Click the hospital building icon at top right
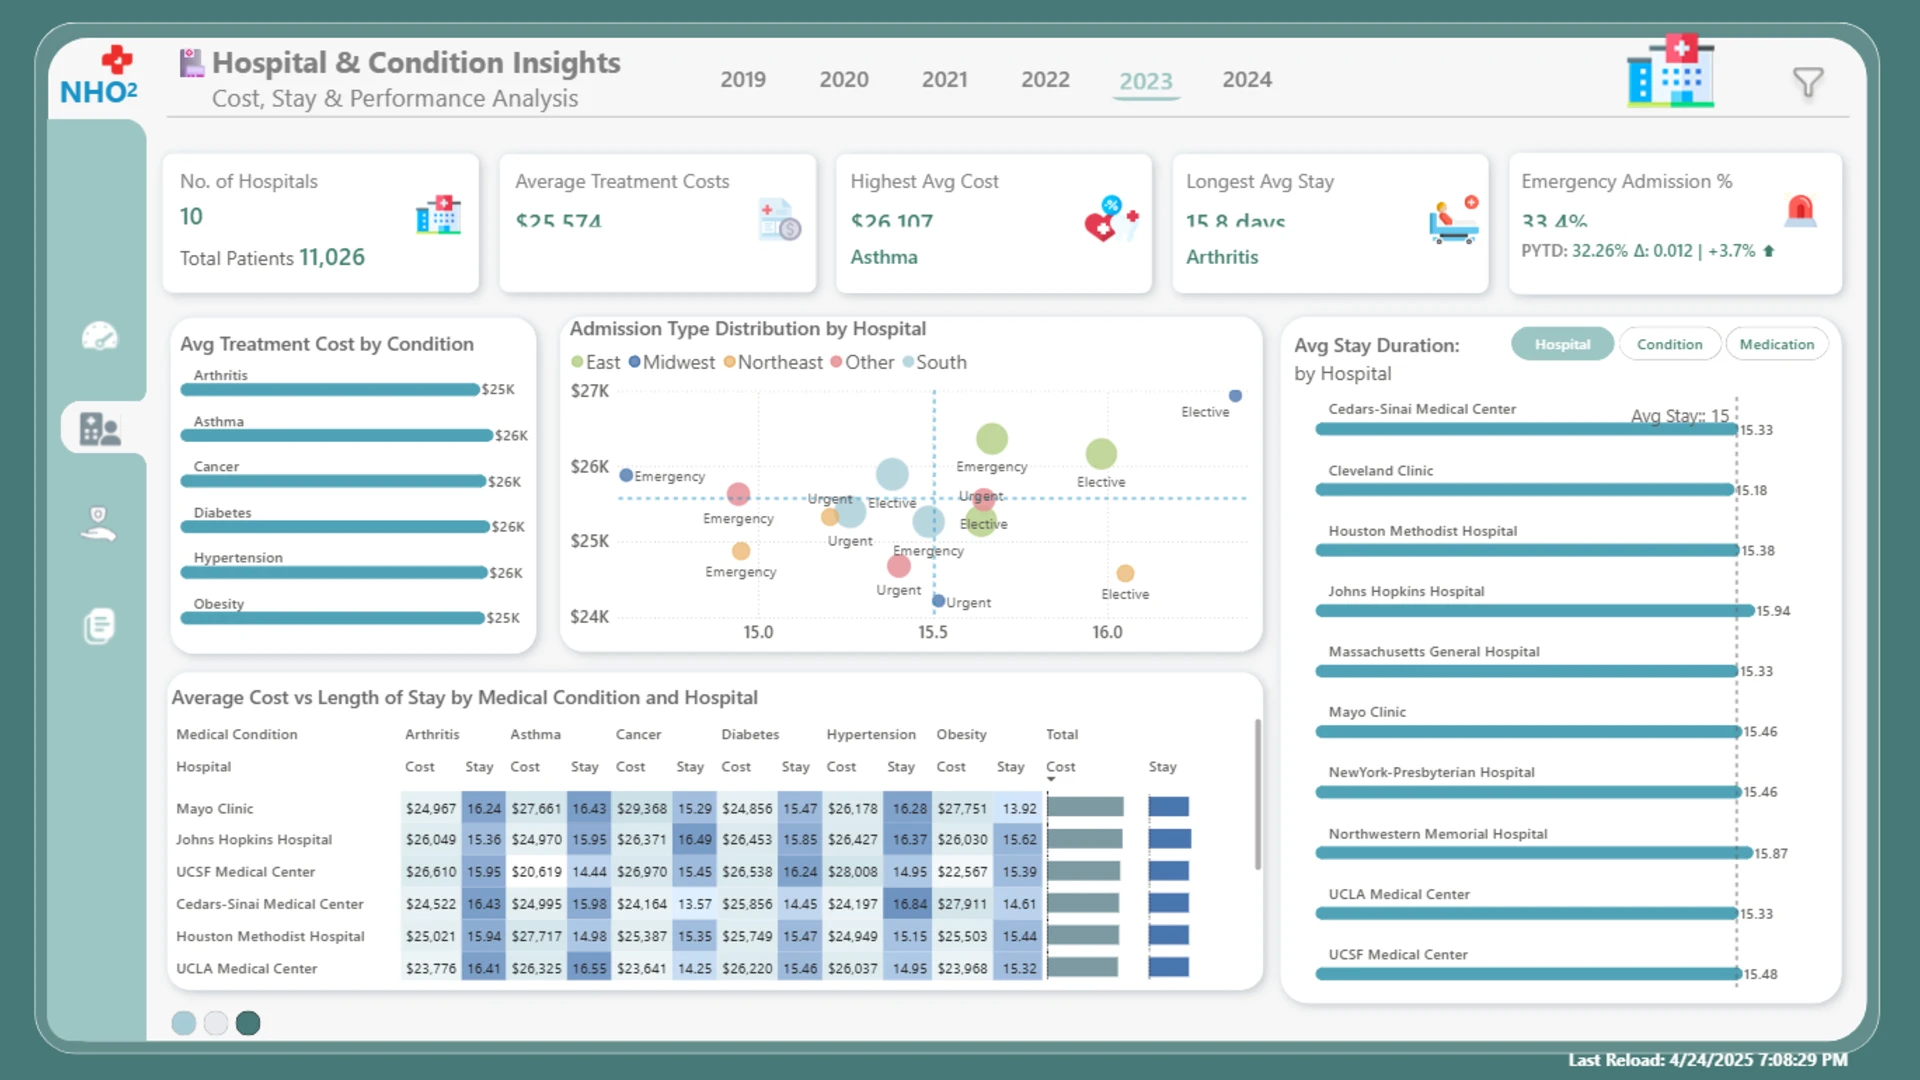The width and height of the screenshot is (1920, 1080). pyautogui.click(x=1671, y=71)
